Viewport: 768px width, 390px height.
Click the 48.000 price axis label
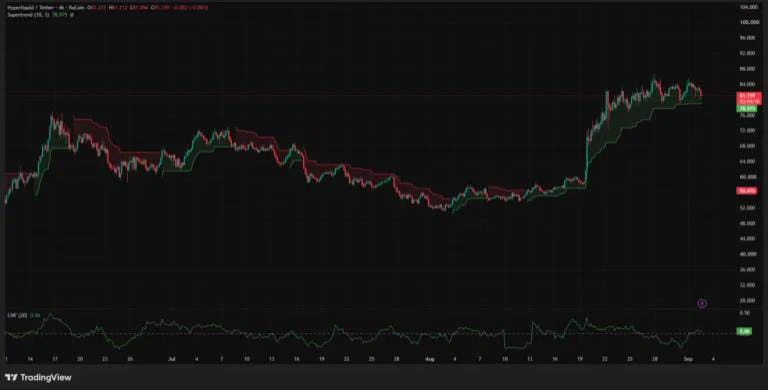click(746, 223)
